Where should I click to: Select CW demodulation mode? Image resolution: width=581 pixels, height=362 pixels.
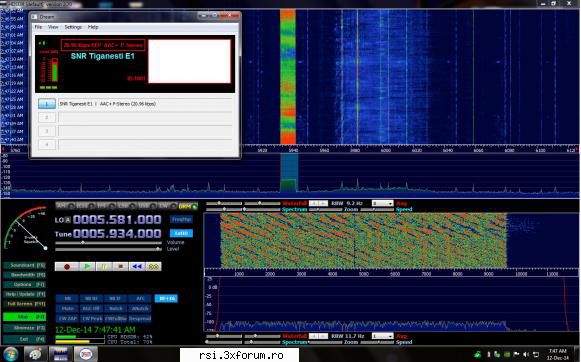[x=167, y=206]
